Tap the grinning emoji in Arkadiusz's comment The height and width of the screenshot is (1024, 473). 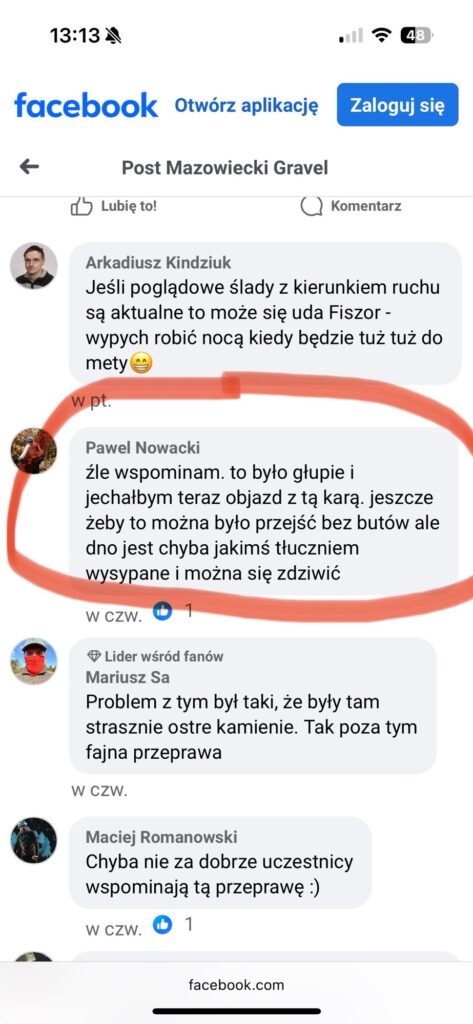coord(140,362)
